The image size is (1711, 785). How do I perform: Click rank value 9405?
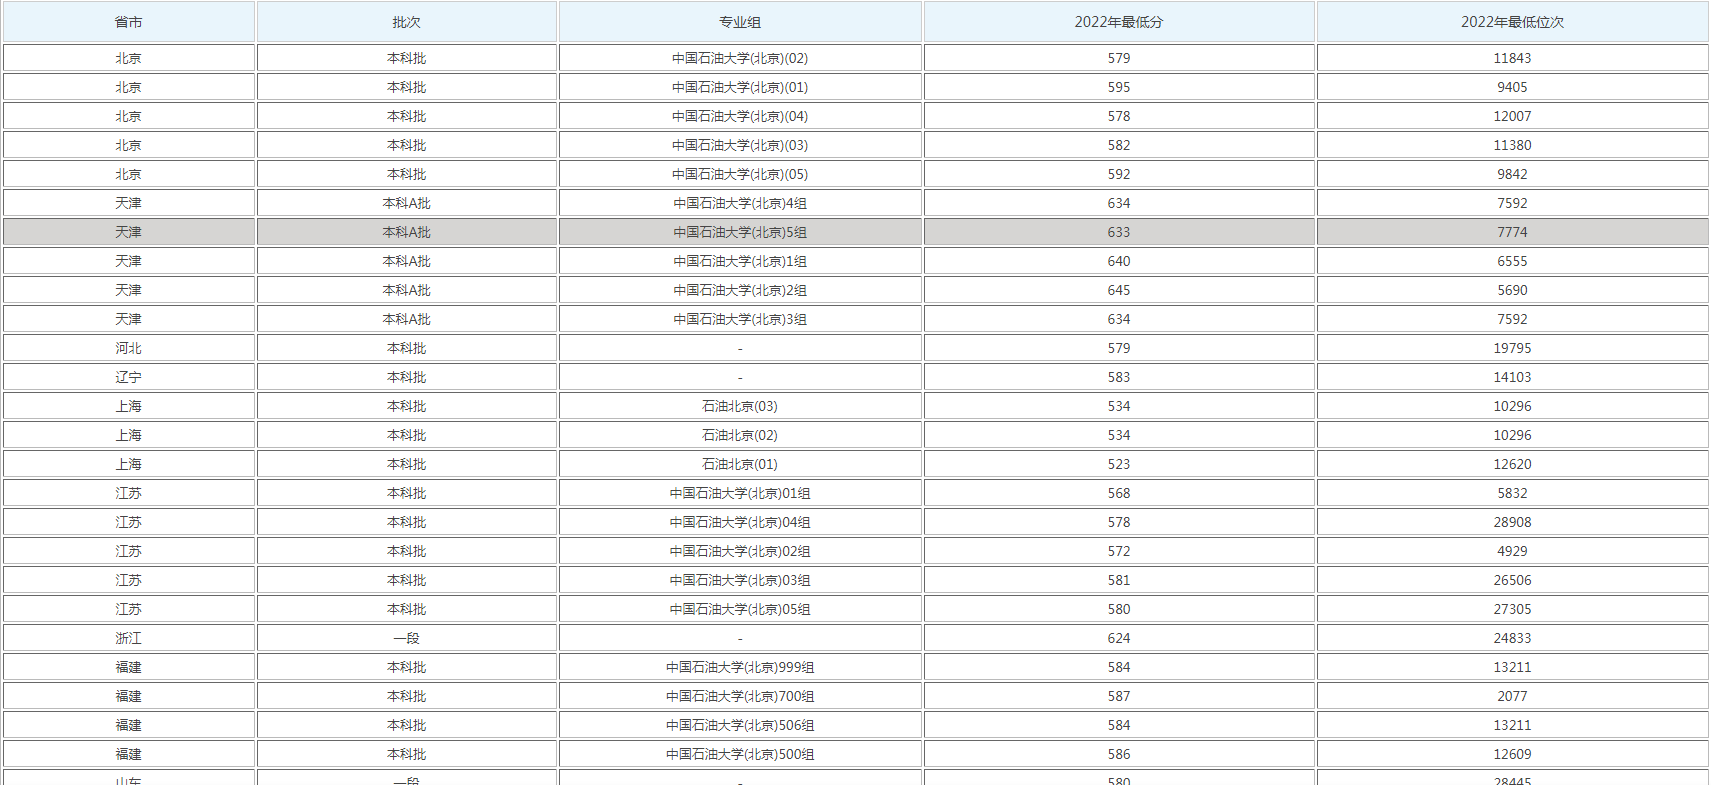[1512, 87]
